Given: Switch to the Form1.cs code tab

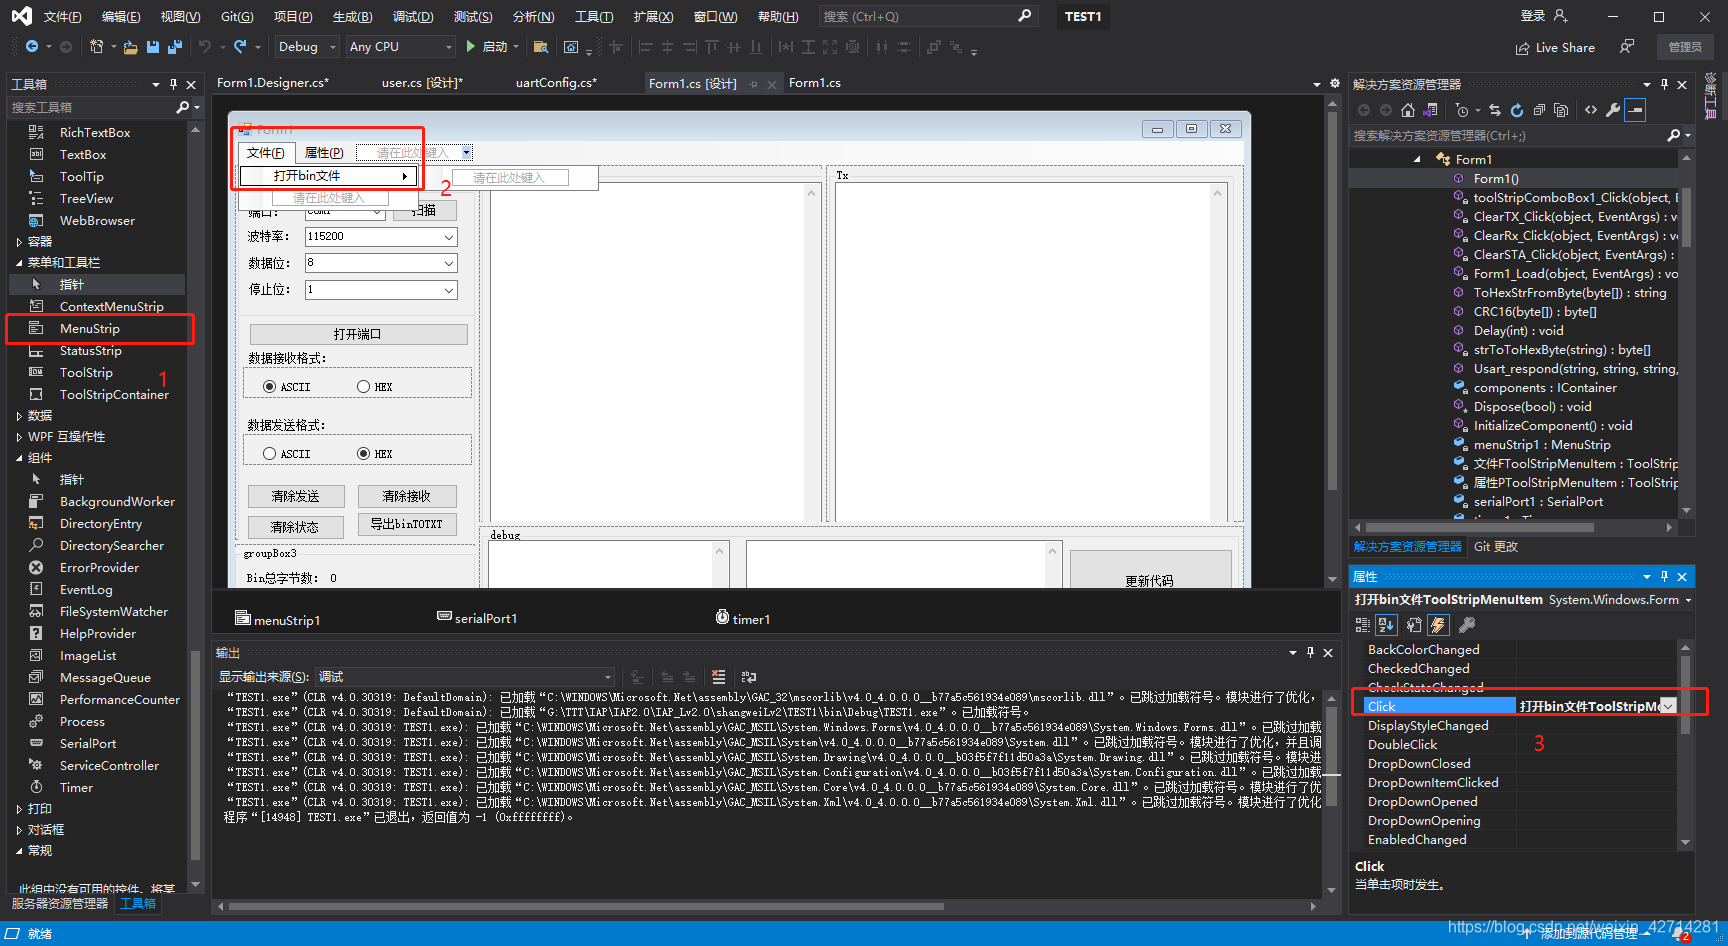Looking at the screenshot, I should (814, 83).
